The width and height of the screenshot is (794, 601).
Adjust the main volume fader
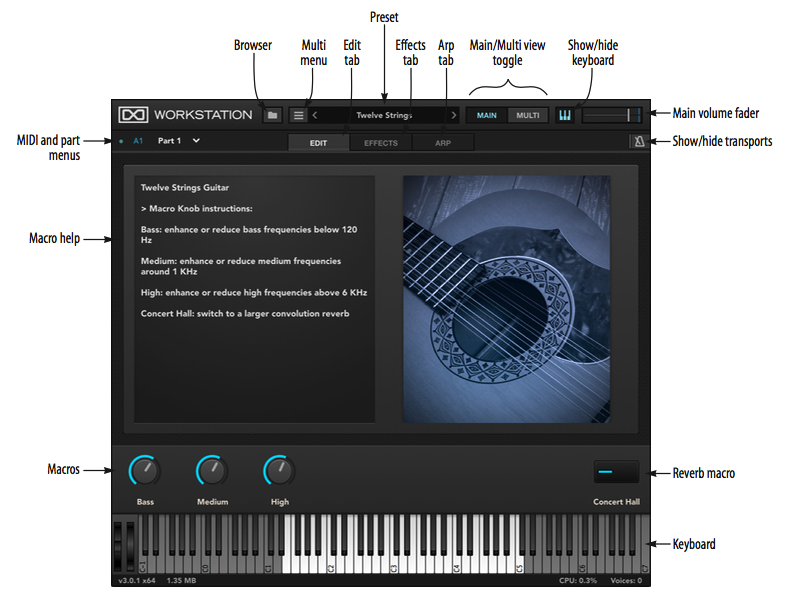click(x=612, y=115)
